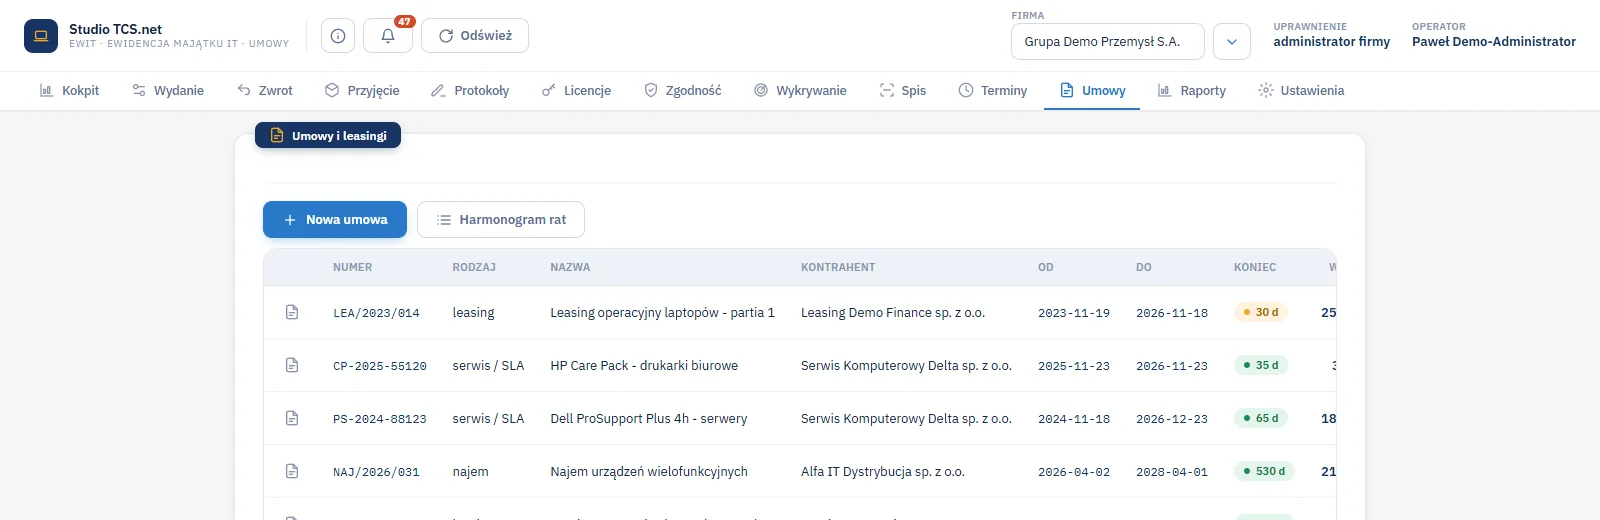Image resolution: width=1600 pixels, height=520 pixels.
Task: Expand the company selector chevron dropdown
Action: click(1232, 42)
